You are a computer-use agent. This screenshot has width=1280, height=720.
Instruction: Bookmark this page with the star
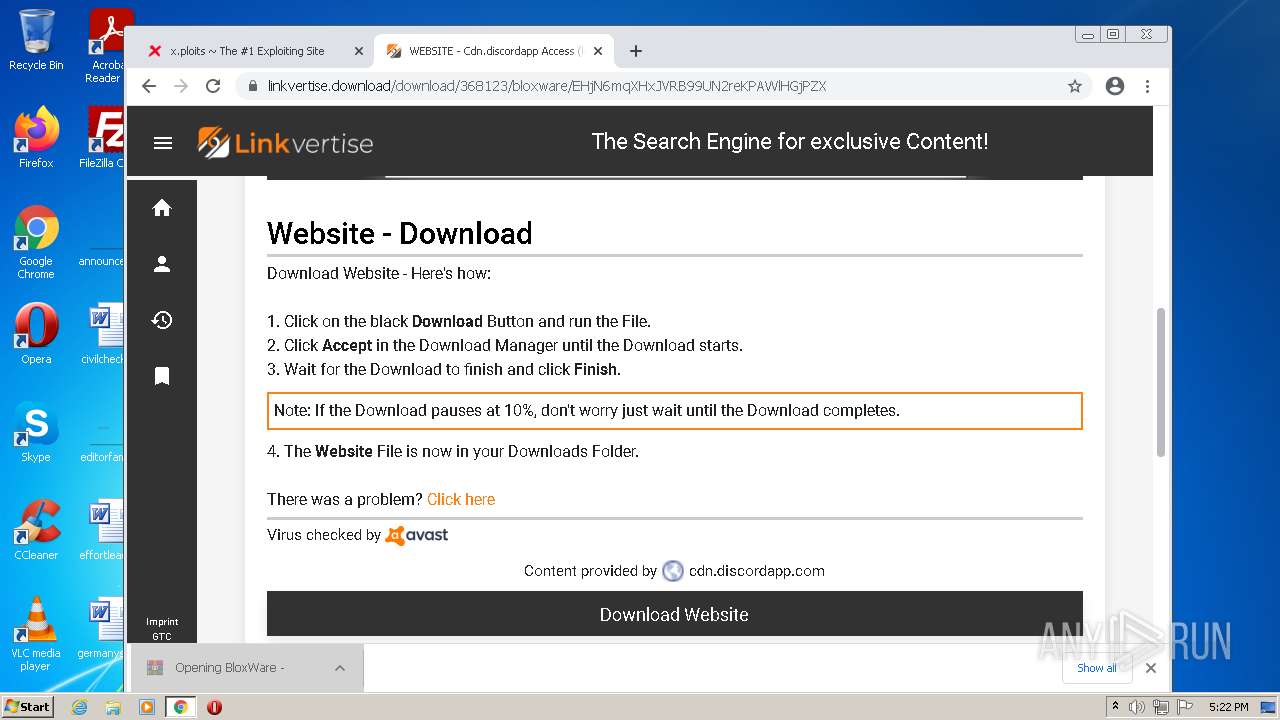point(1075,86)
